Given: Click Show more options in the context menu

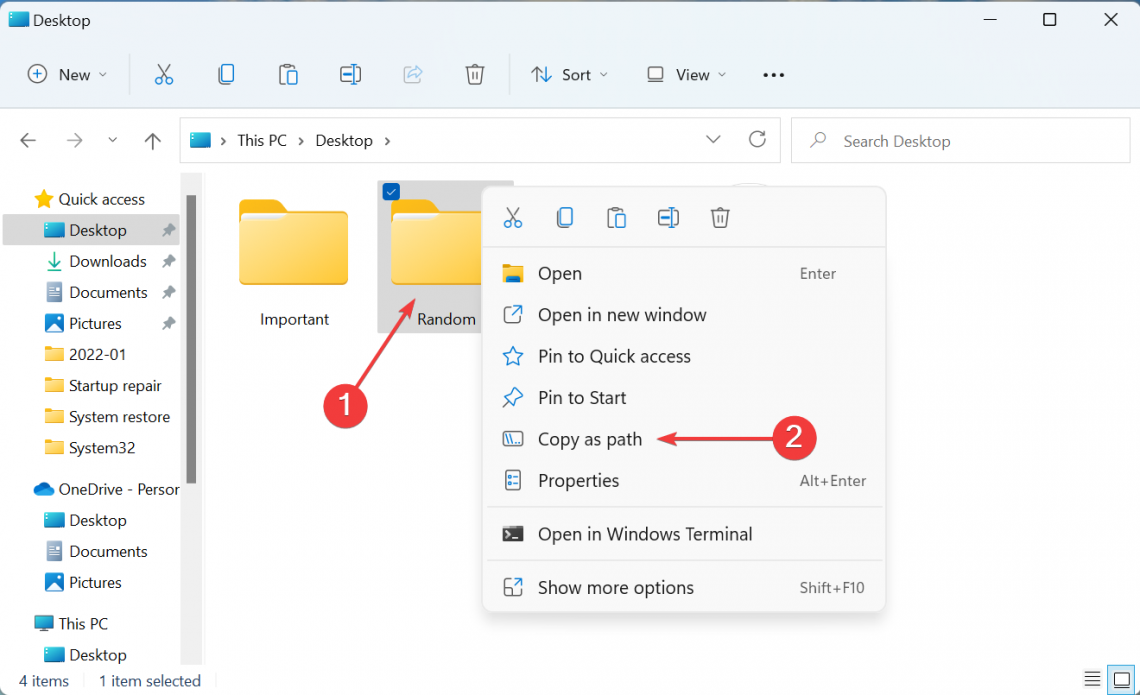Looking at the screenshot, I should pyautogui.click(x=614, y=588).
